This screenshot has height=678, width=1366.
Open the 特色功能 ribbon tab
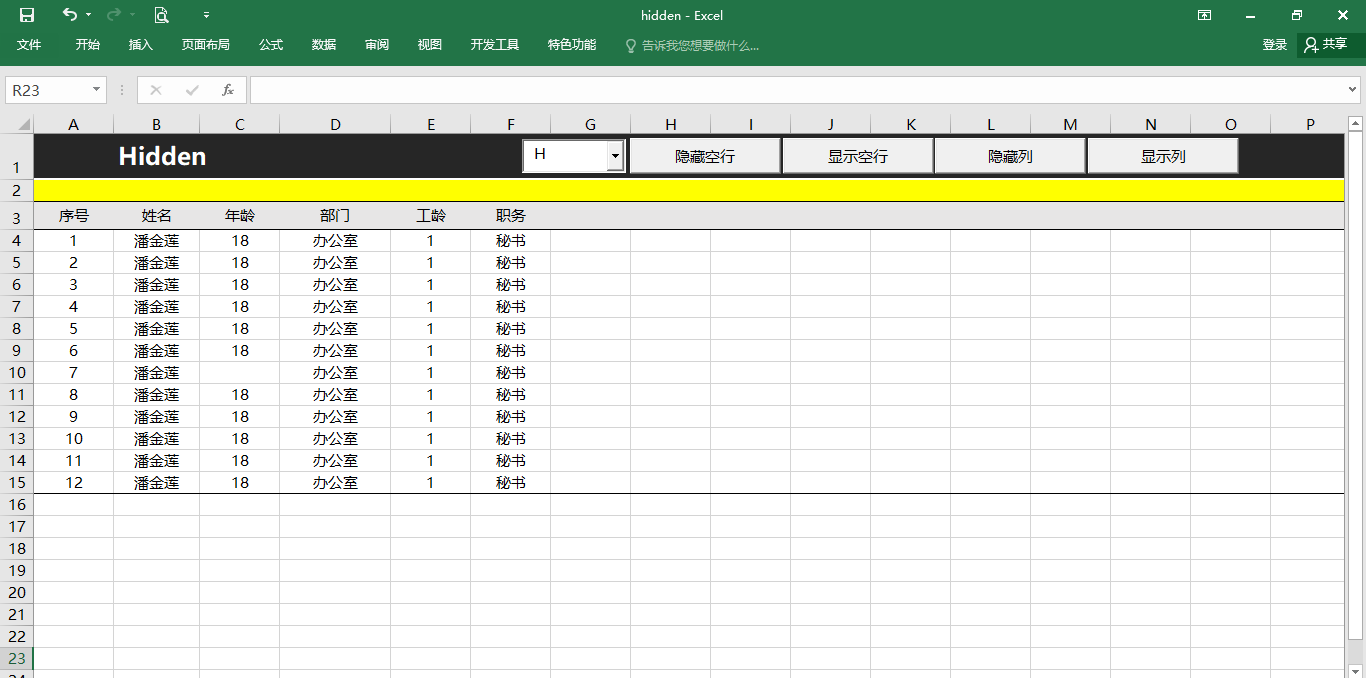[572, 45]
